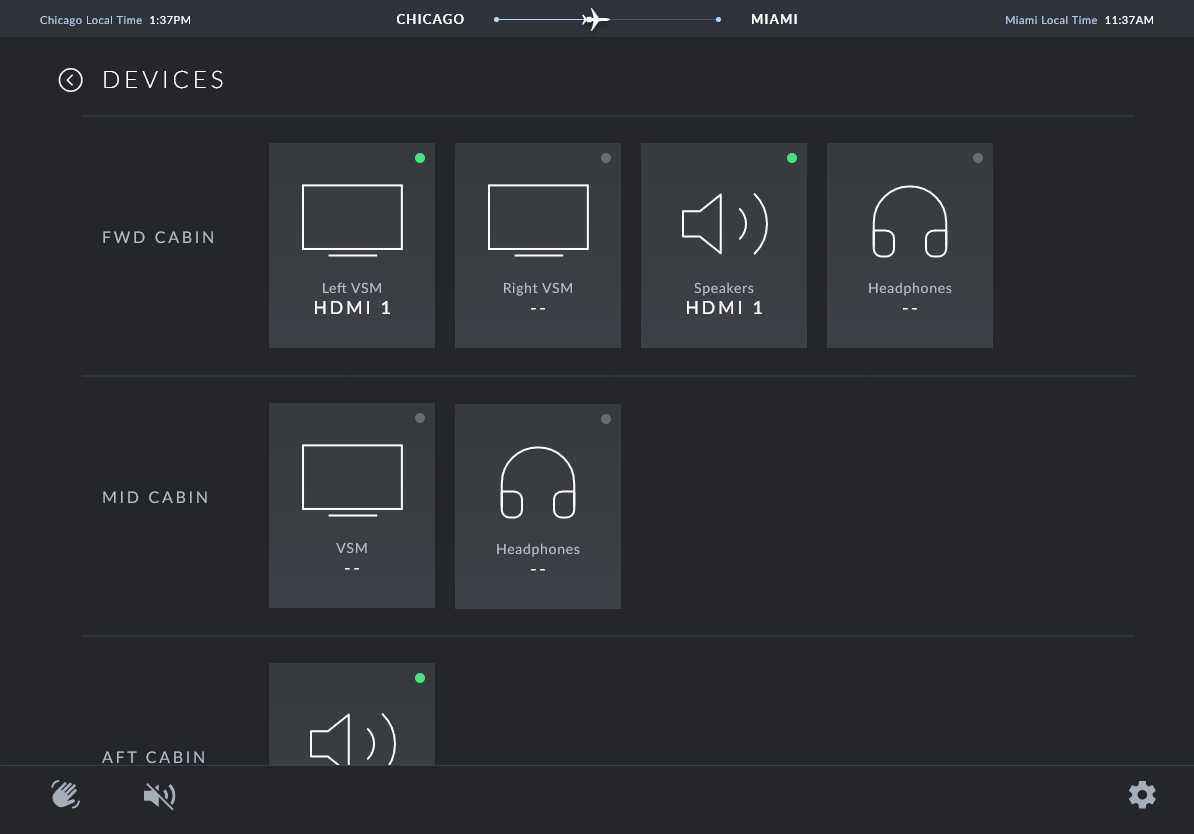Tap the waving hand call icon
This screenshot has height=834, width=1194.
coord(66,795)
